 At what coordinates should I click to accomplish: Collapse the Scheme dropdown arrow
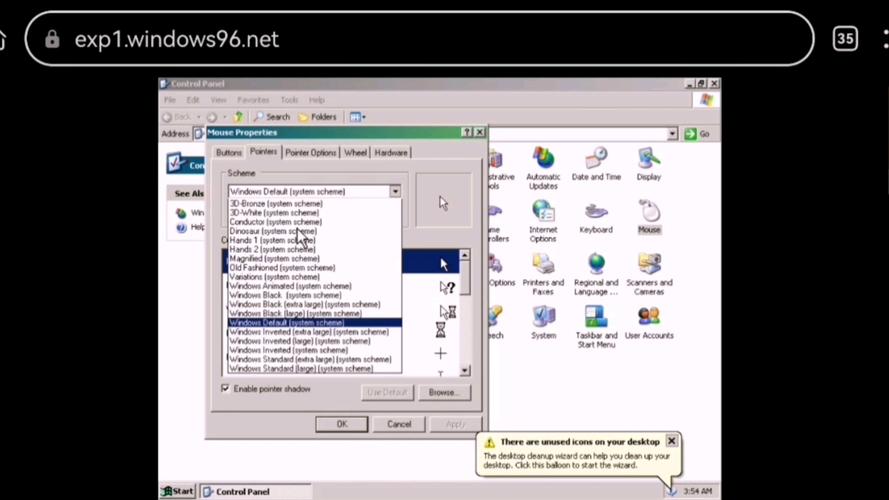395,192
